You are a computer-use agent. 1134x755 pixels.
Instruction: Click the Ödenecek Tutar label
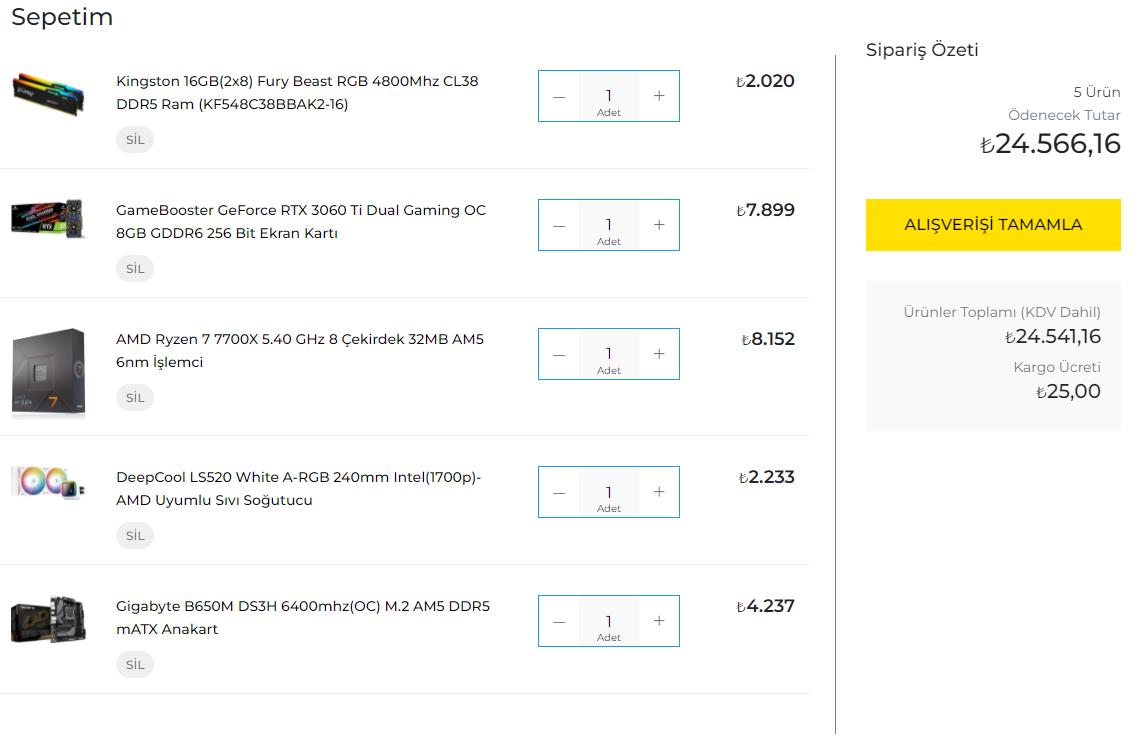[x=1065, y=115]
